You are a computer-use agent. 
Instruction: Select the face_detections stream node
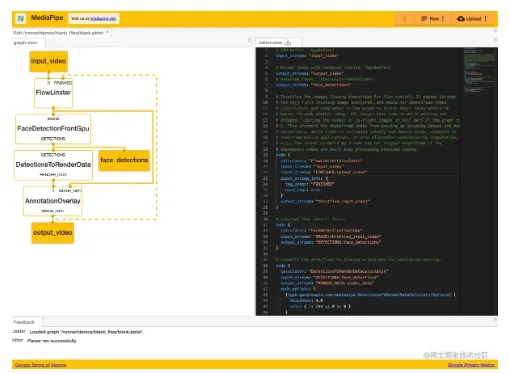pyautogui.click(x=124, y=160)
